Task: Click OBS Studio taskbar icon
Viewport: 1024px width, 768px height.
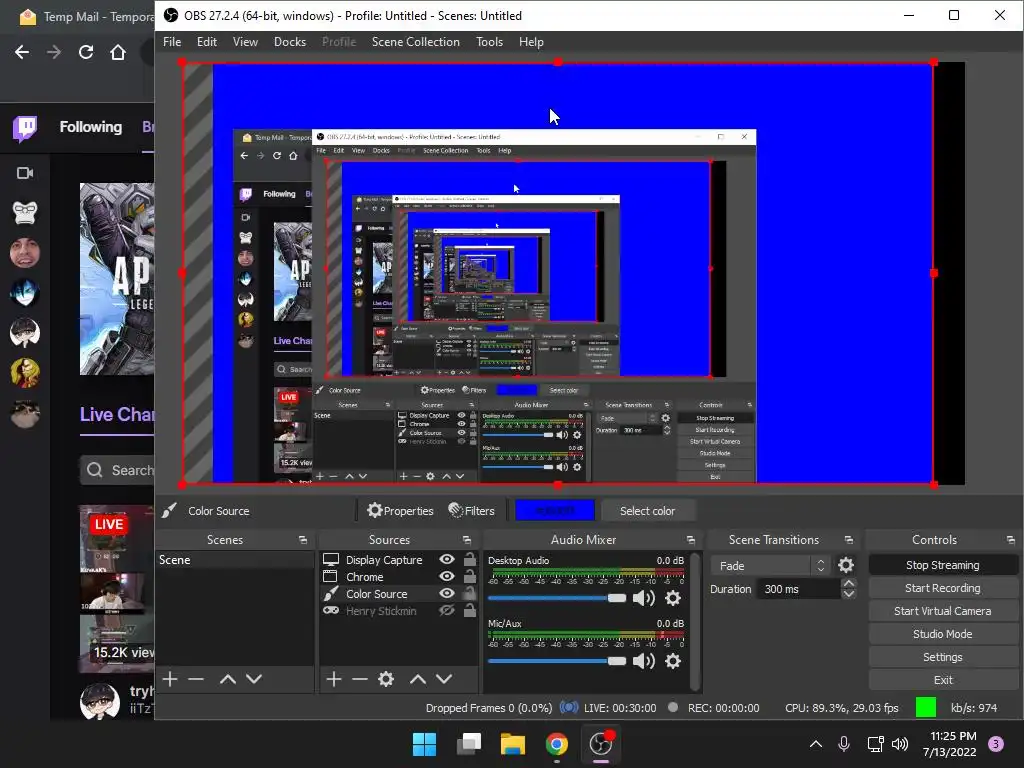Action: 601,744
